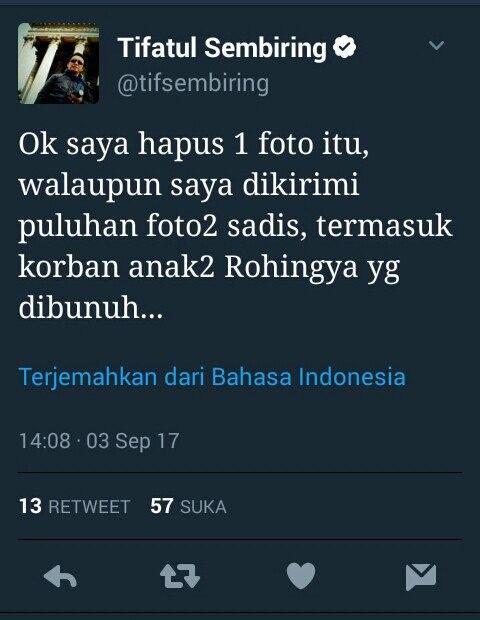This screenshot has height=620, width=480.
Task: Select the tweet text starting Ok saya hapus
Action: click(x=235, y=226)
